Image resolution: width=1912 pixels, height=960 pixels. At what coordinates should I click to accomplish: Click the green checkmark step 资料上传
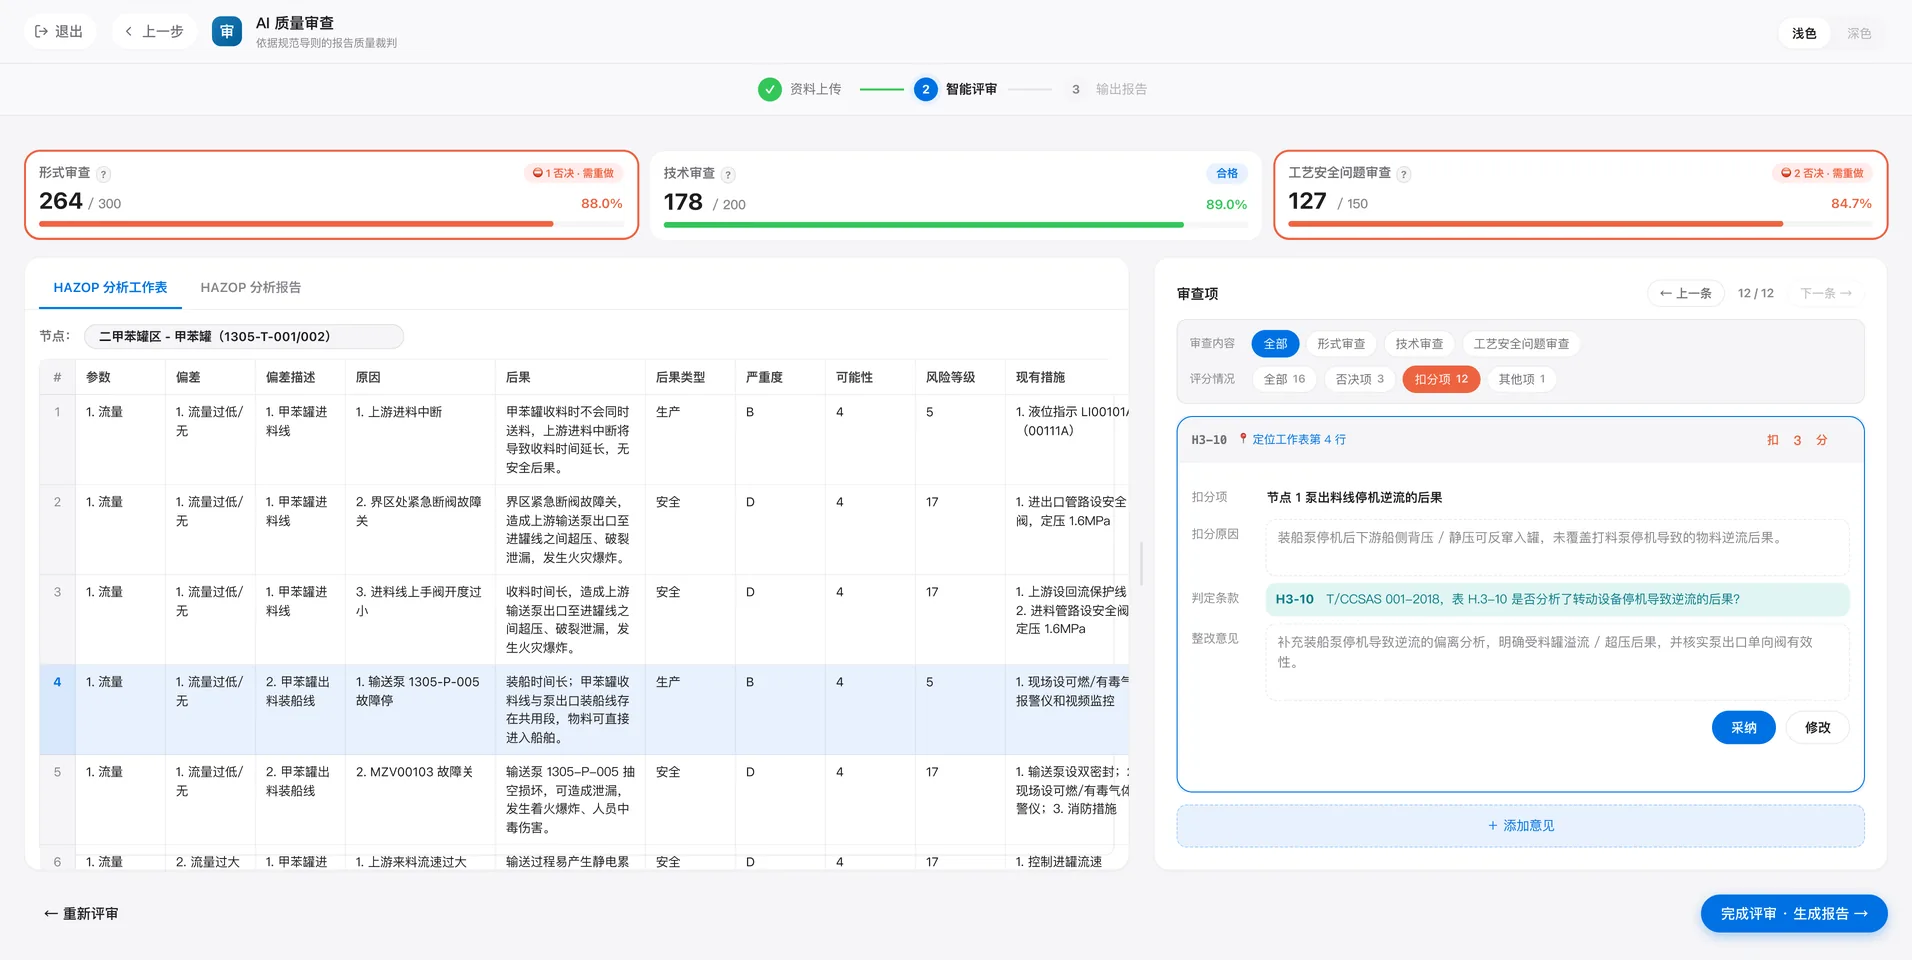click(x=769, y=89)
